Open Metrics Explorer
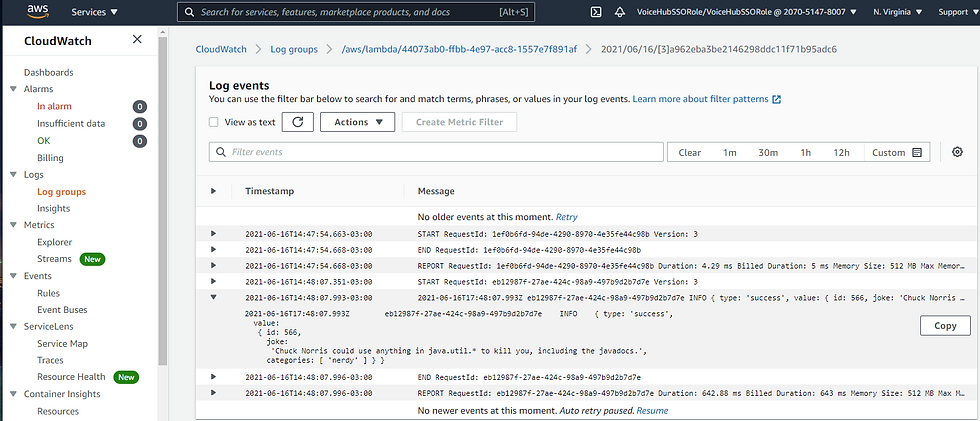 point(54,242)
